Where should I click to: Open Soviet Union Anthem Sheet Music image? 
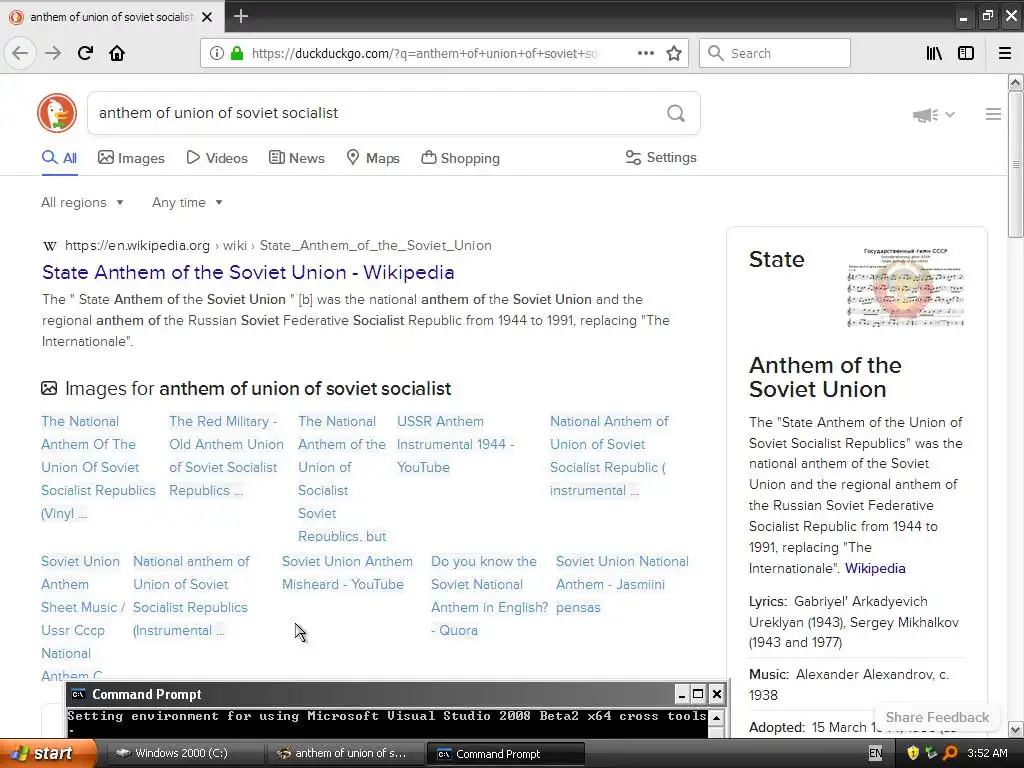[x=82, y=617]
